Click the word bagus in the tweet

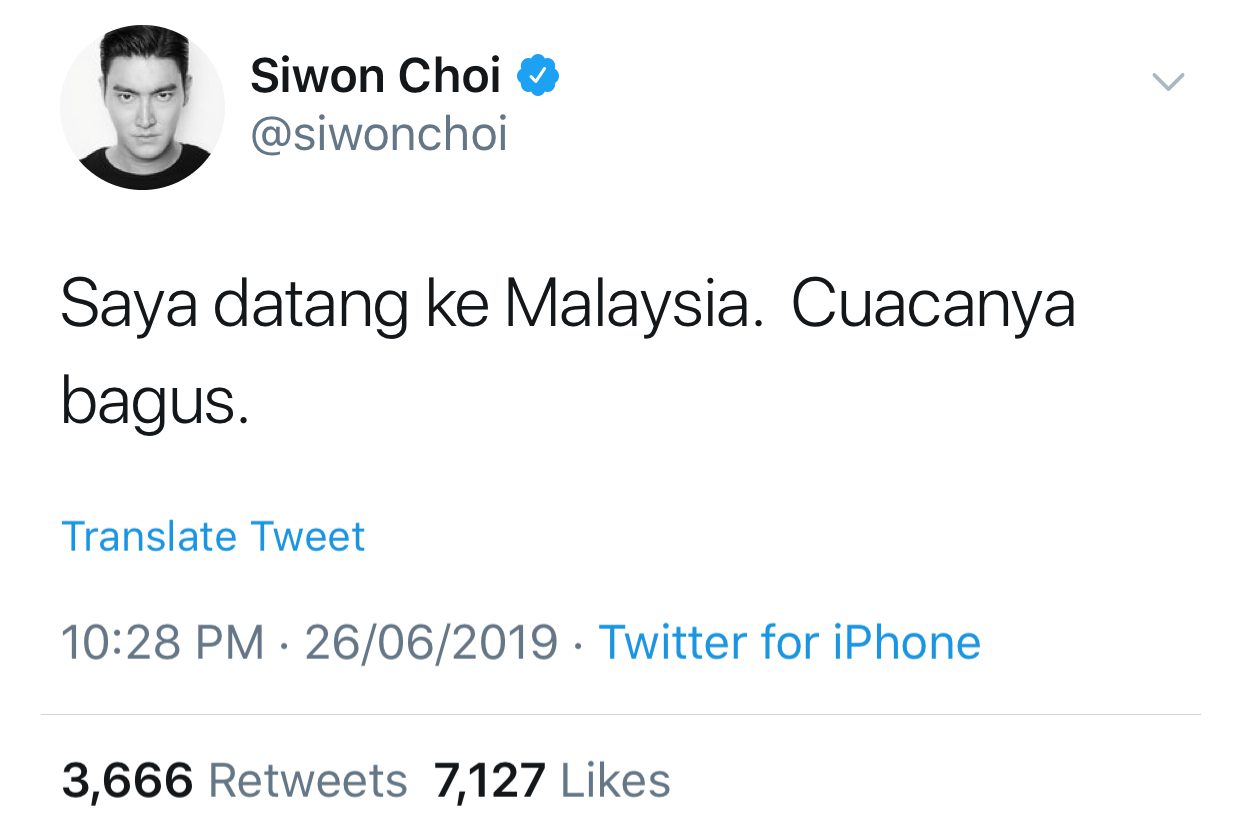[149, 403]
